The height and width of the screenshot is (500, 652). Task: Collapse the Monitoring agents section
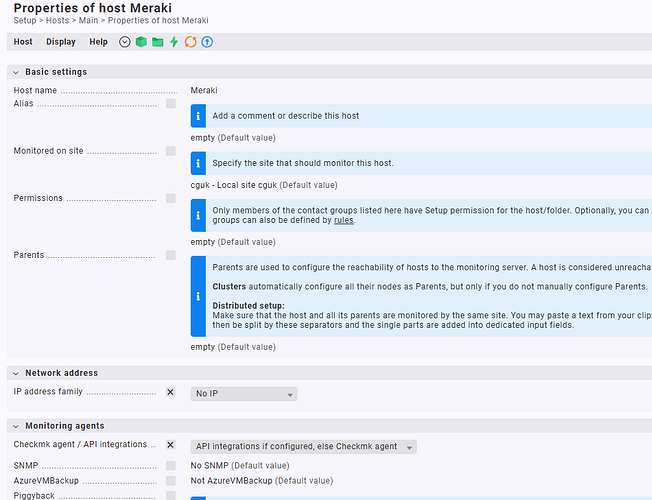coord(16,426)
